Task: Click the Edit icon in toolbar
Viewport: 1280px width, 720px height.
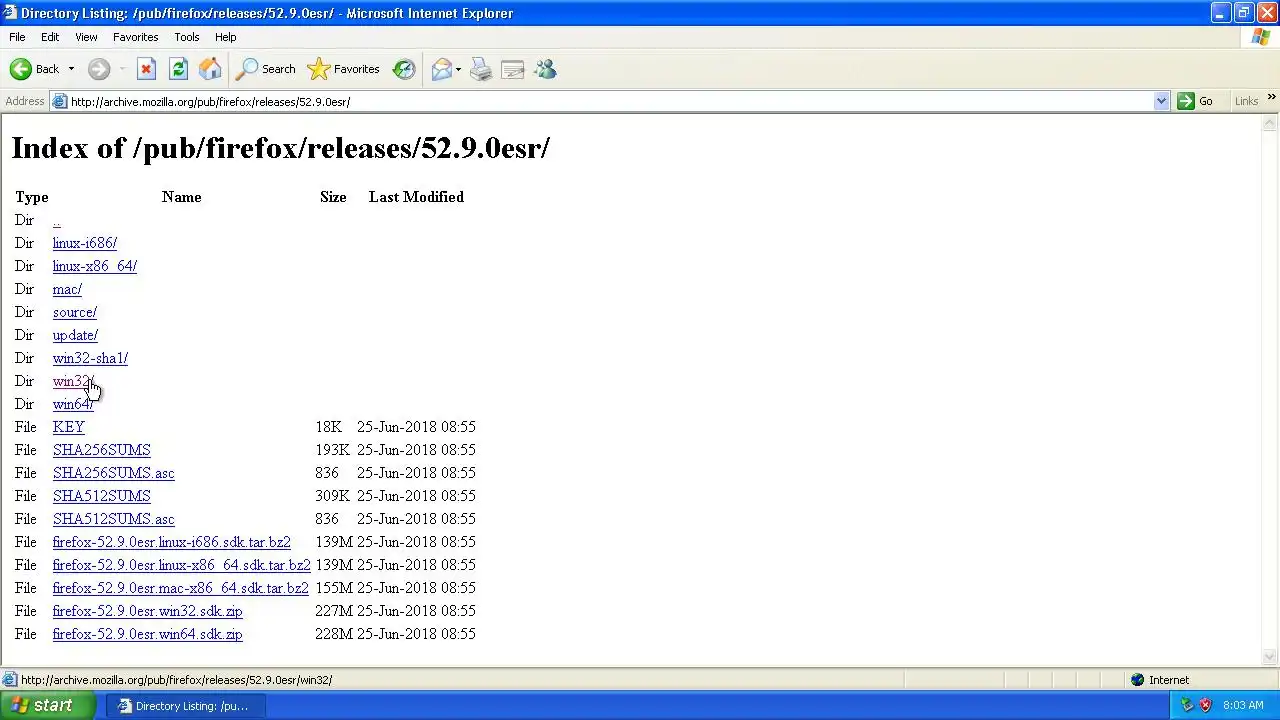Action: [x=513, y=69]
